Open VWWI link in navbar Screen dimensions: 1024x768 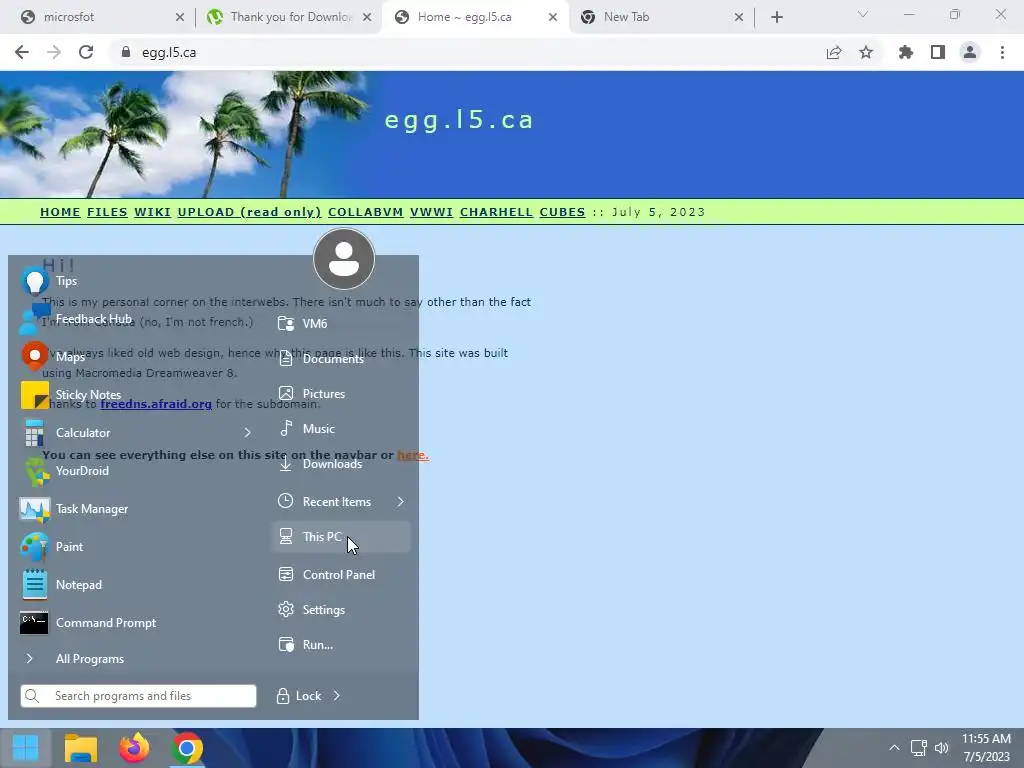coord(432,212)
